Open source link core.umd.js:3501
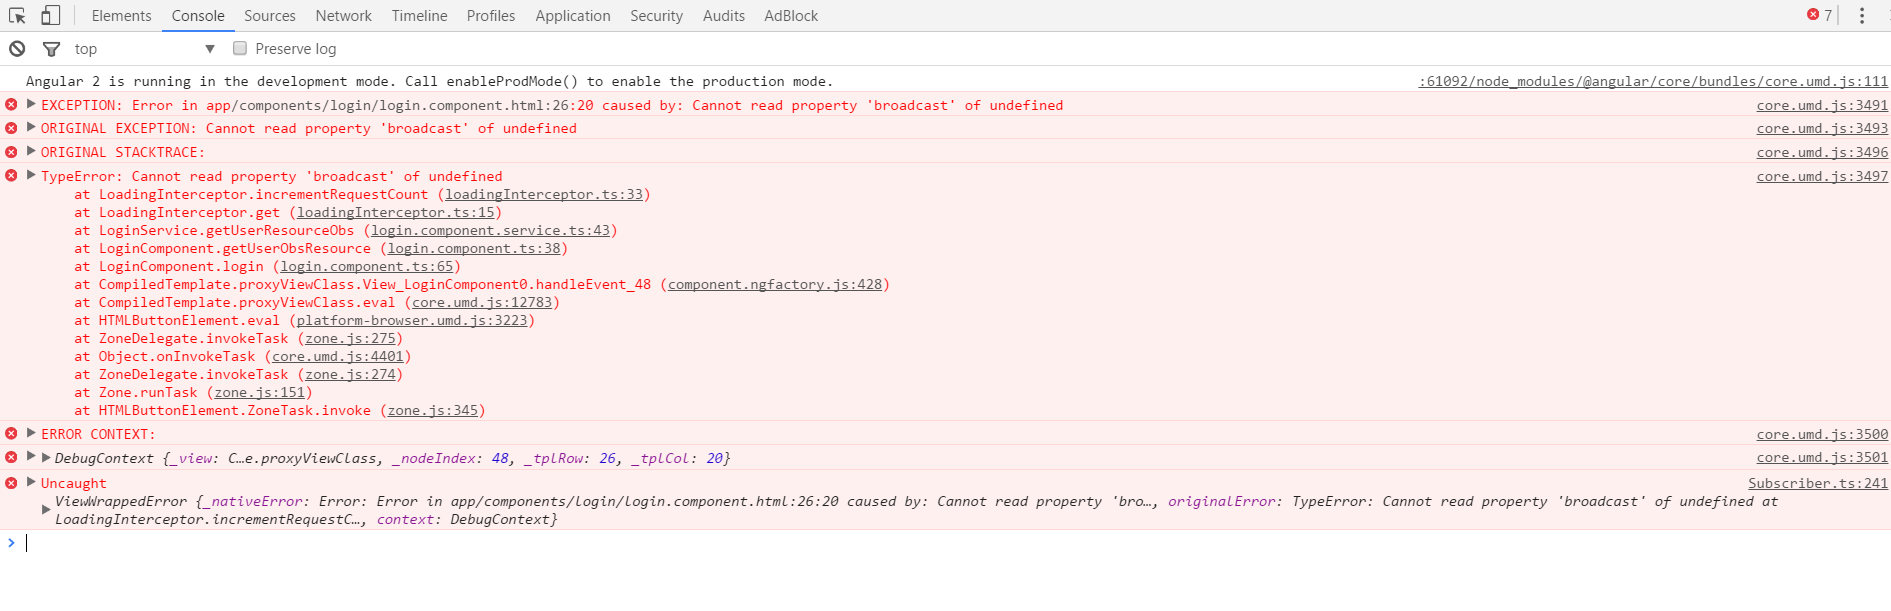 pyautogui.click(x=1822, y=458)
